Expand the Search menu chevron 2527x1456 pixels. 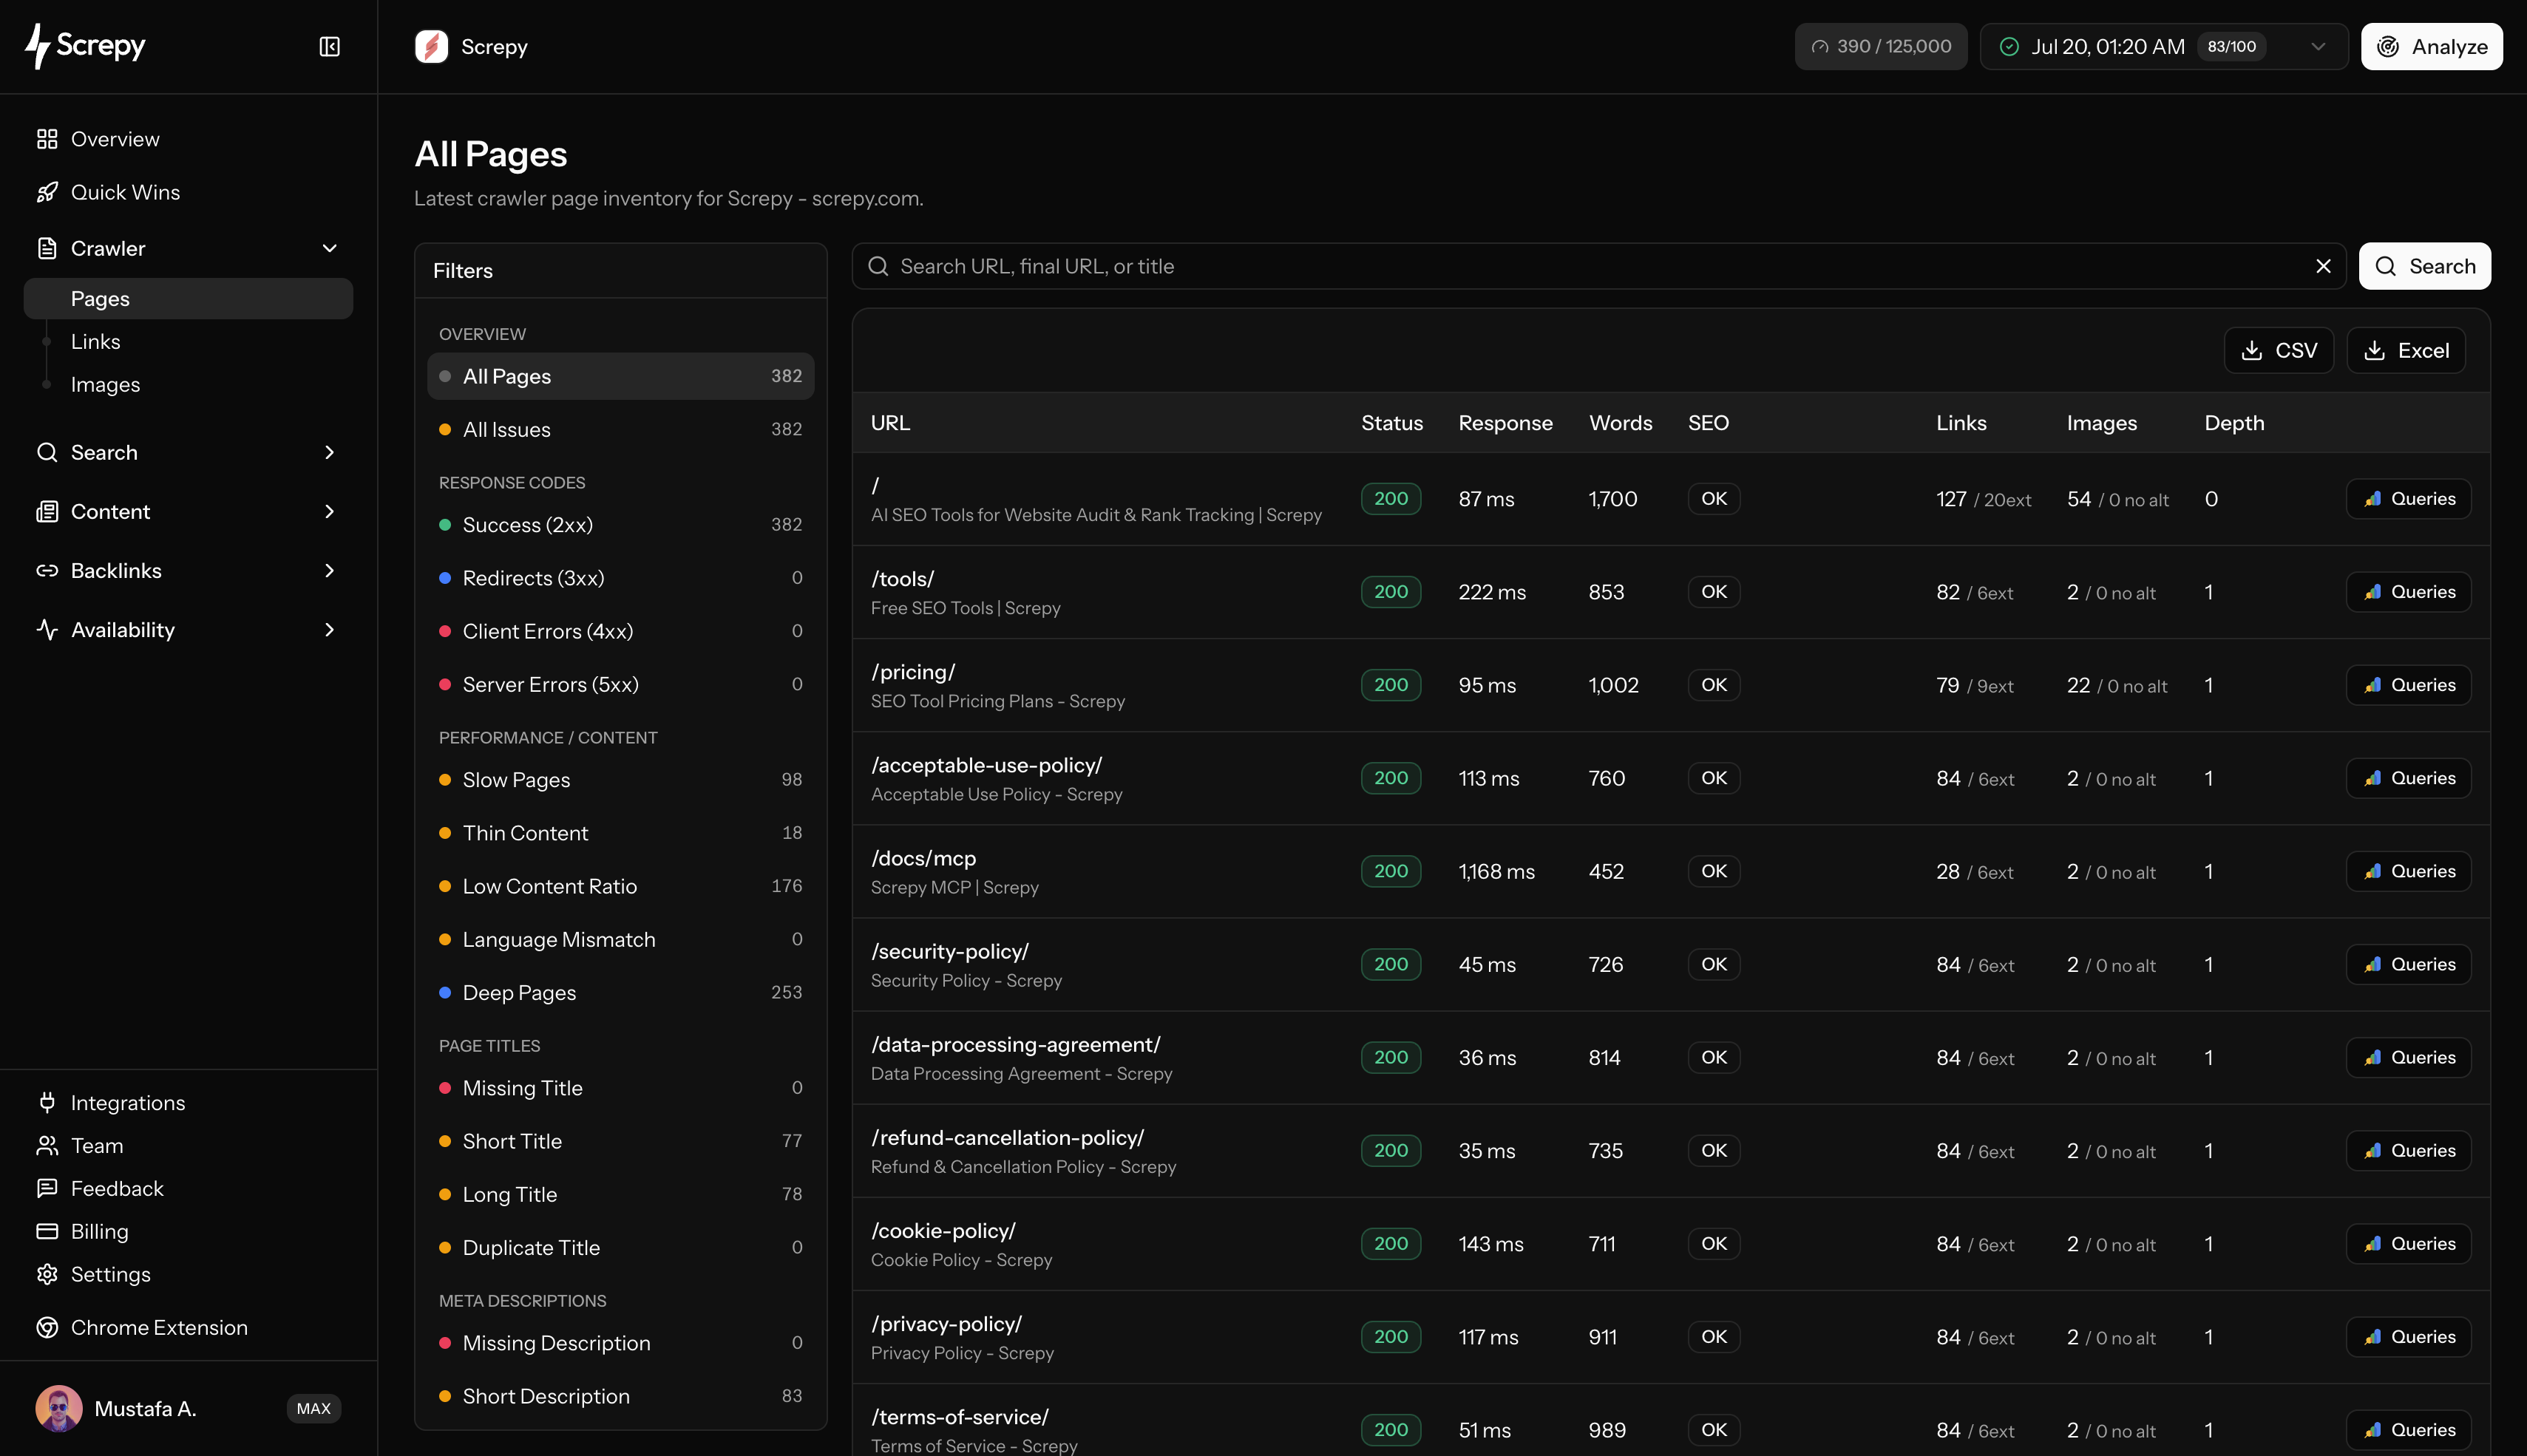[x=329, y=452]
